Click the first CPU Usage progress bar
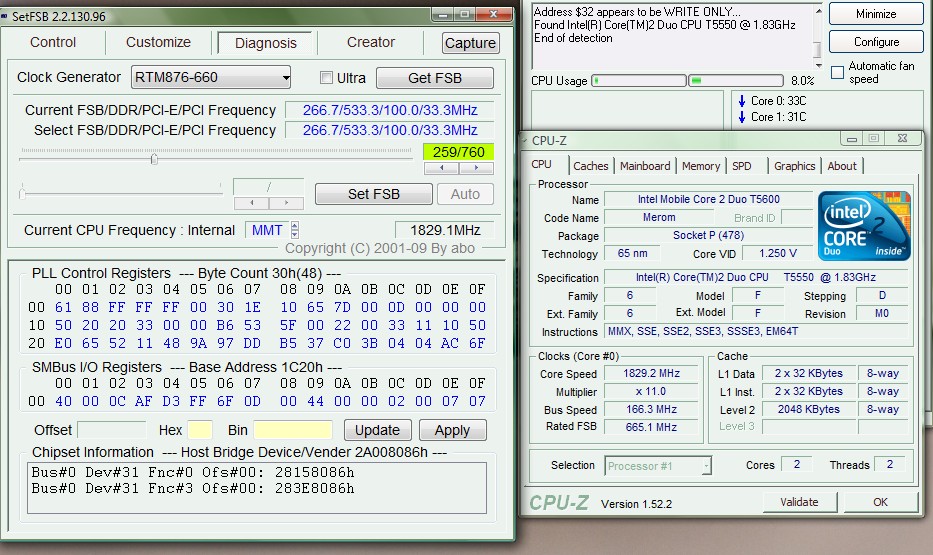The height and width of the screenshot is (555, 933). click(x=638, y=80)
